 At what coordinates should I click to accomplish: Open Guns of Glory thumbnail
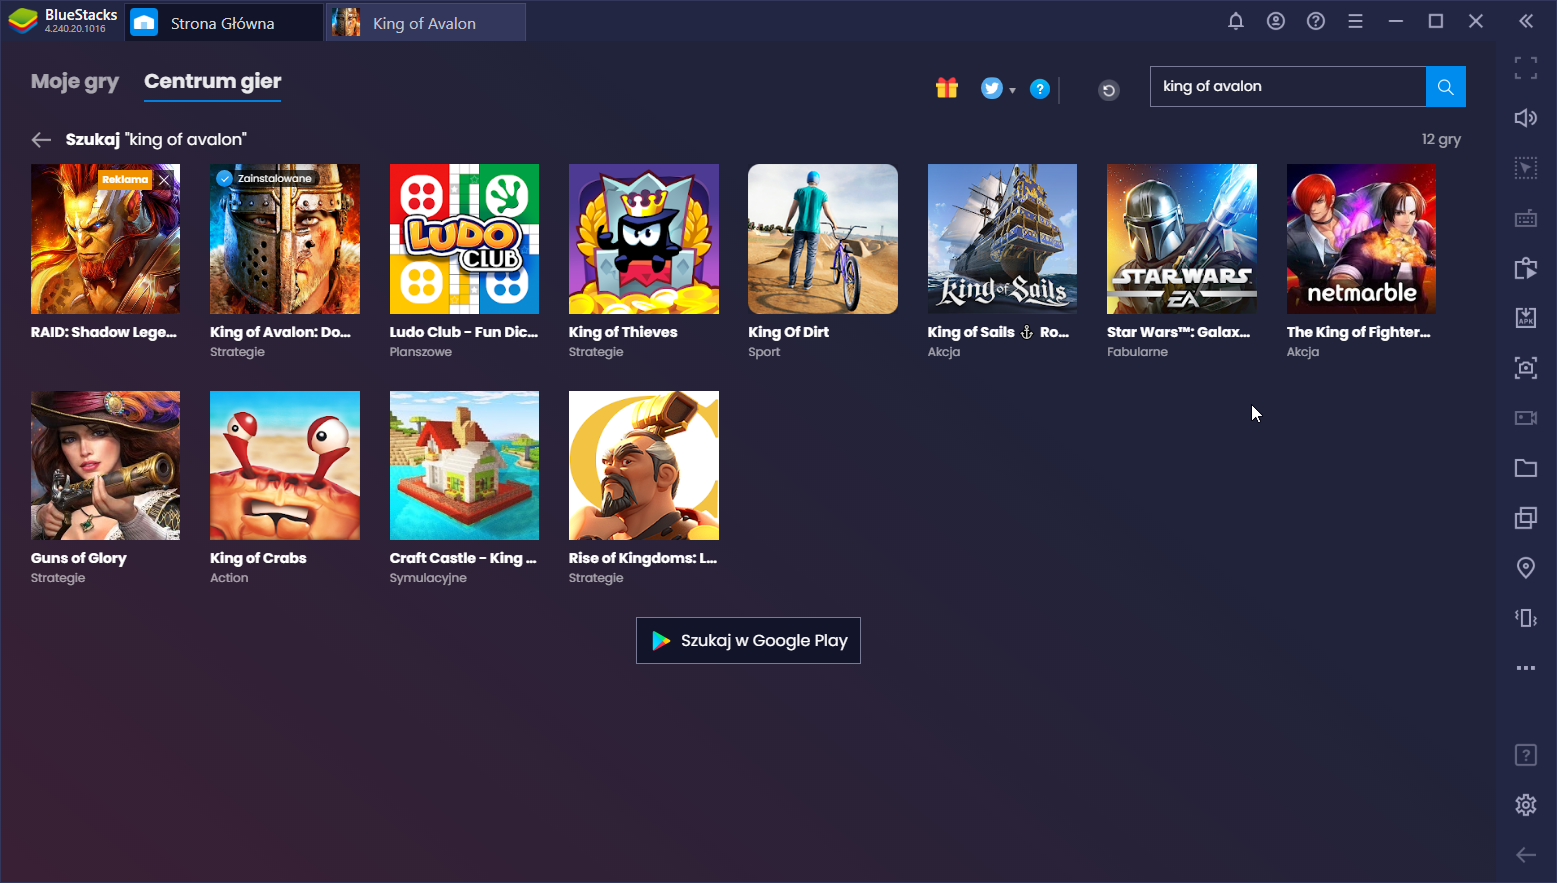(105, 466)
